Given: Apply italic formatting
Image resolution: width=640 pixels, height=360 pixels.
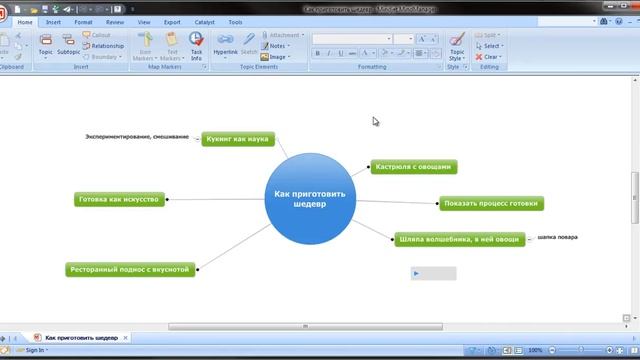Looking at the screenshot, I should coord(329,53).
